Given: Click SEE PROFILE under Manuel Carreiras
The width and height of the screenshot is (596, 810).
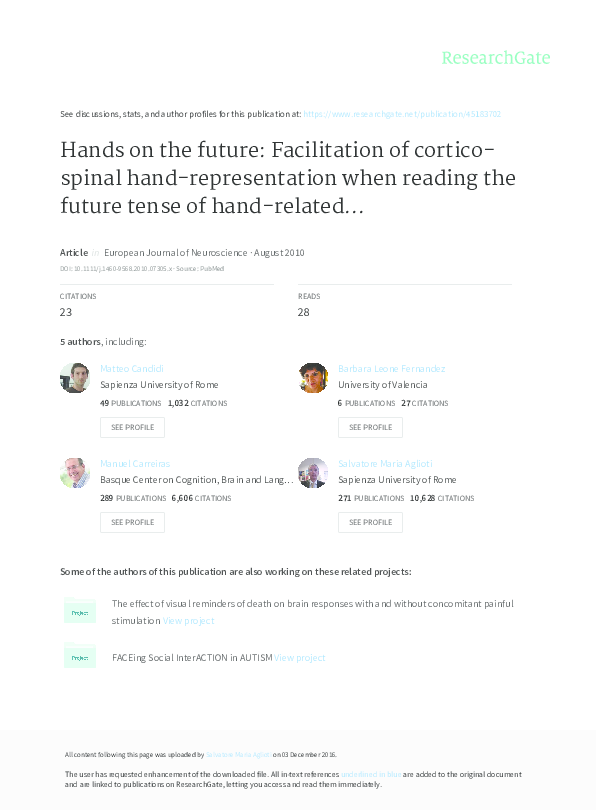Looking at the screenshot, I should pos(132,522).
